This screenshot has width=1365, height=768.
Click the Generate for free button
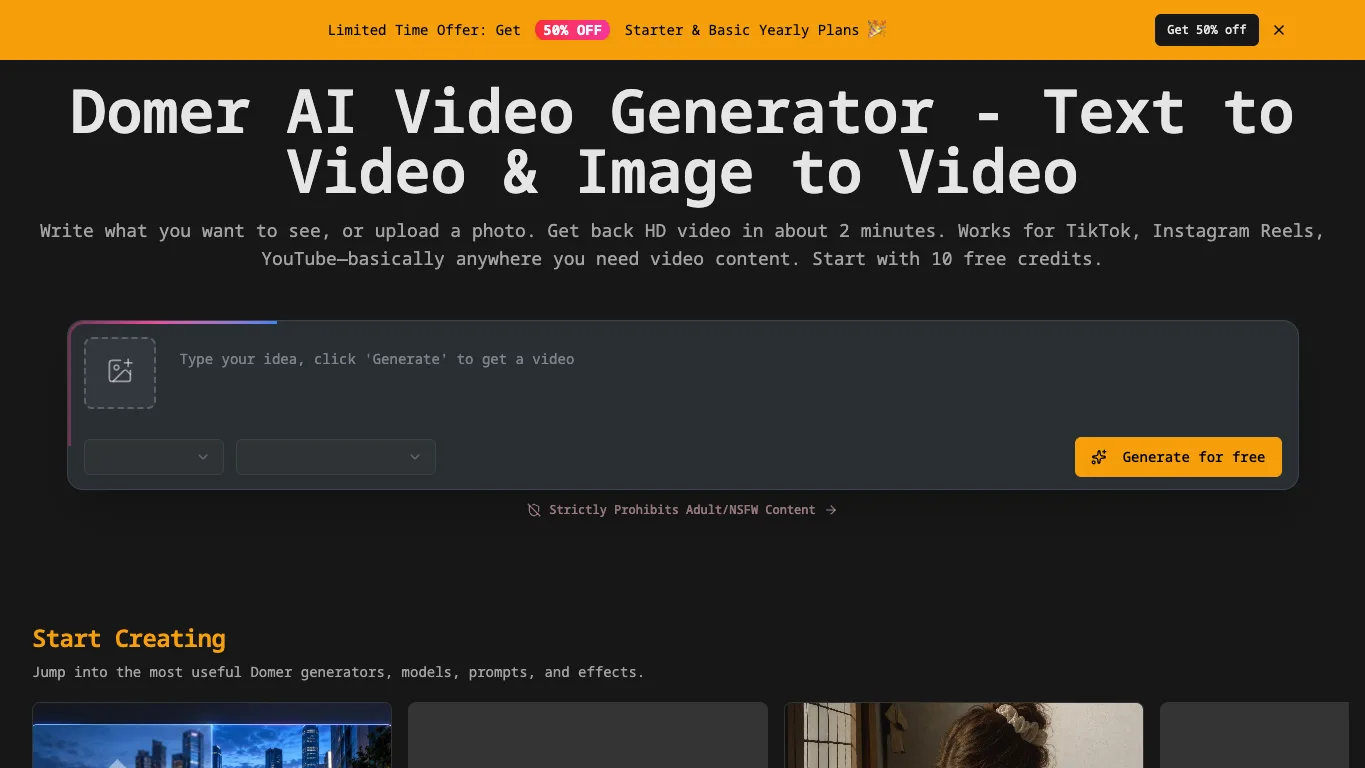1178,457
